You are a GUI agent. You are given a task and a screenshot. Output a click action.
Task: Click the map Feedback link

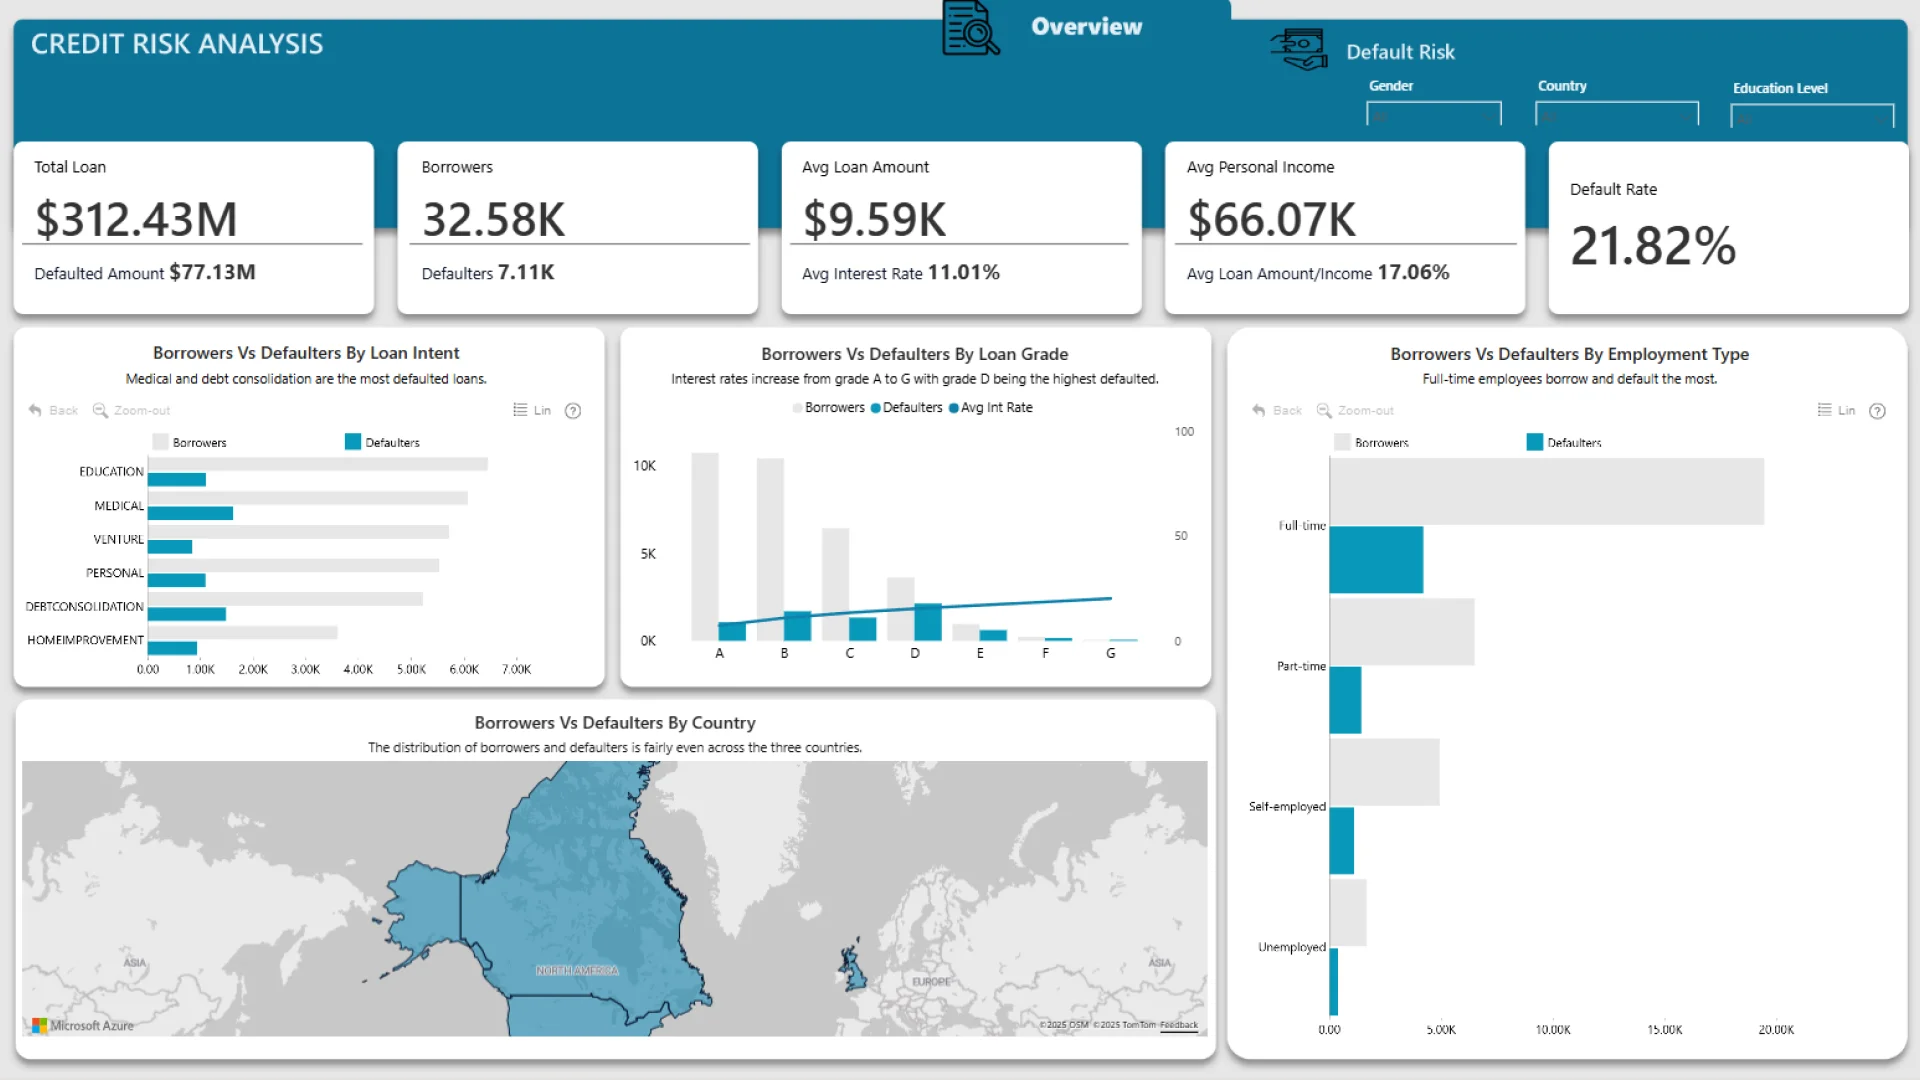click(x=1178, y=1025)
